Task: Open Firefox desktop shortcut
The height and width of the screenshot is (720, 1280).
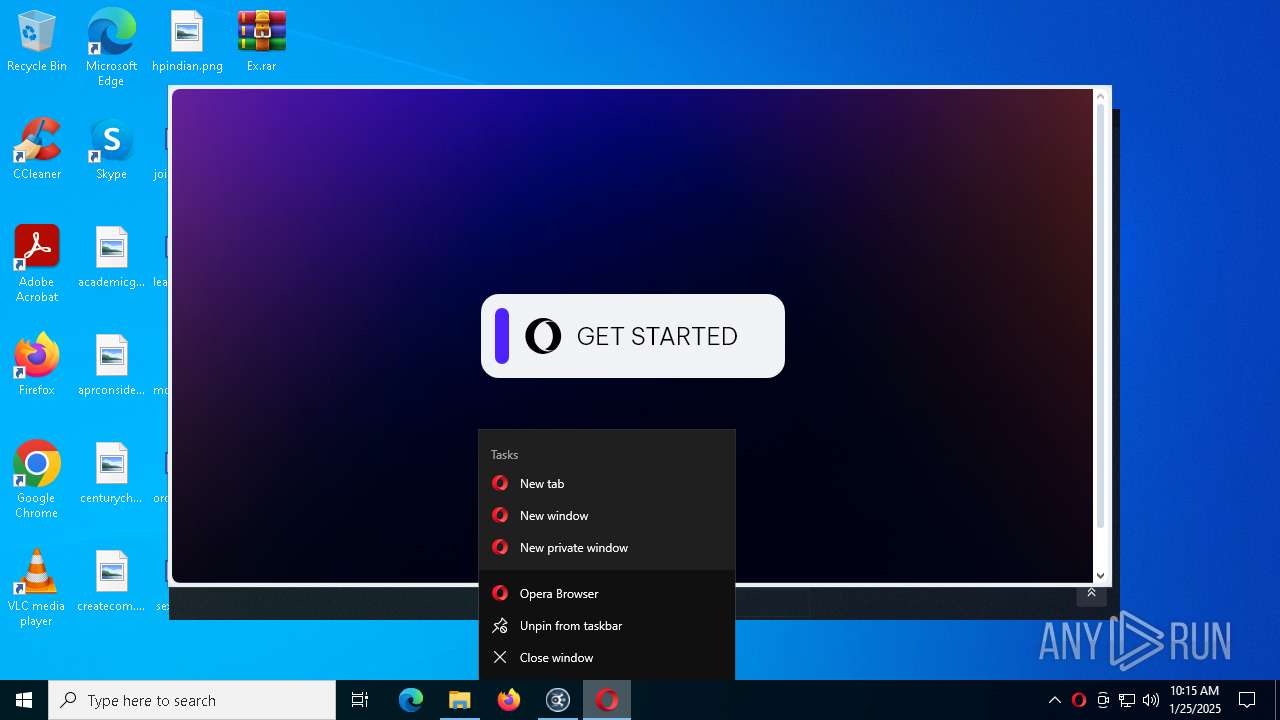Action: pos(37,366)
